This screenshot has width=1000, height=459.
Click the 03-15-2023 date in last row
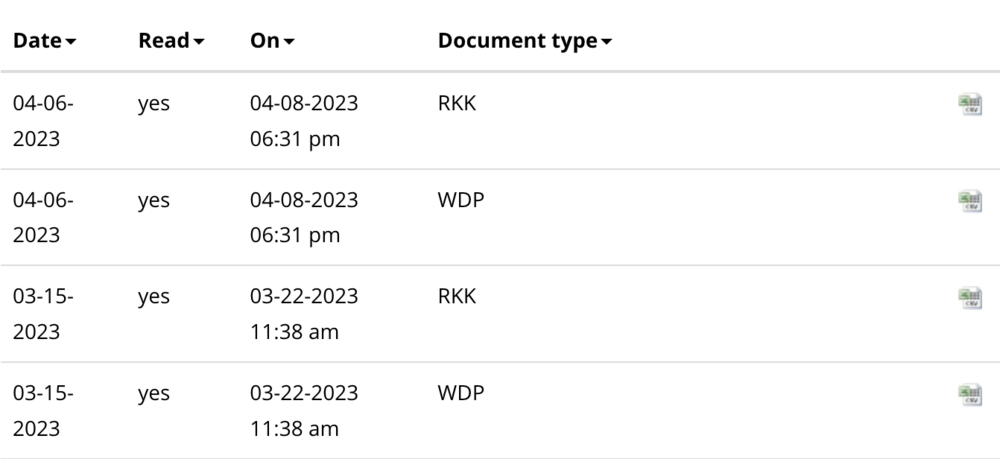coord(43,411)
